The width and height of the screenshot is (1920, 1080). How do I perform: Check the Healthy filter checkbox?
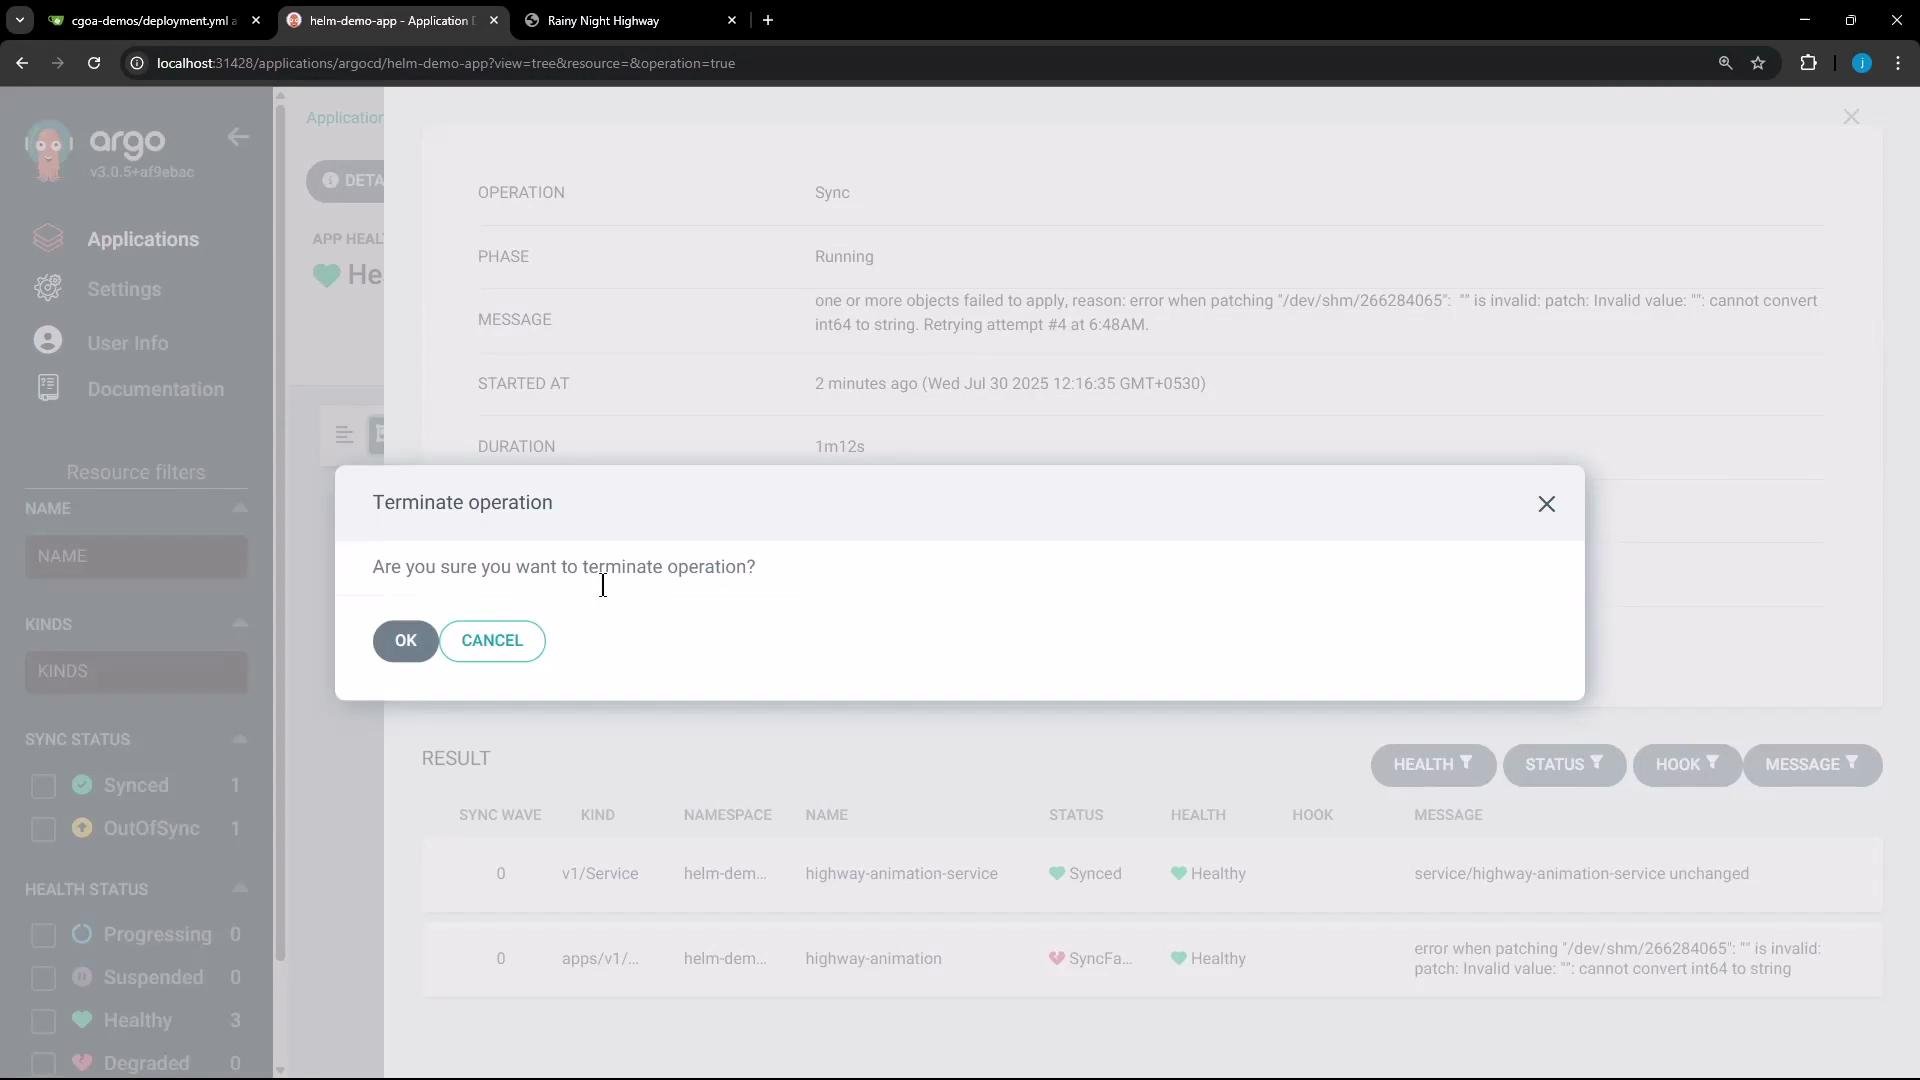(43, 1021)
